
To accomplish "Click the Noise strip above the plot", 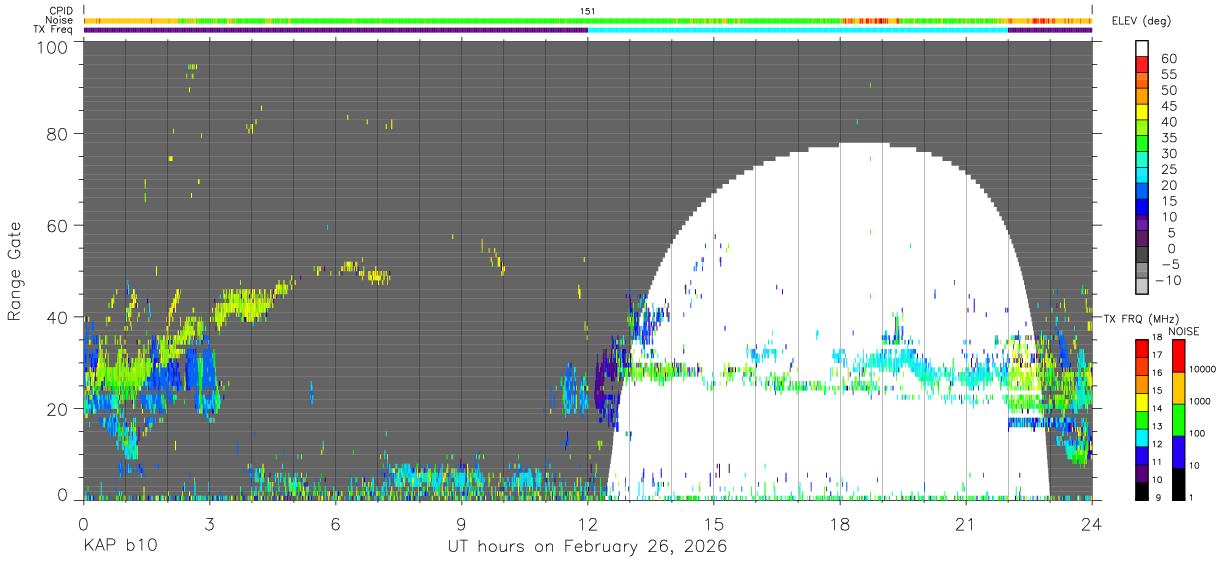I will (588, 21).
